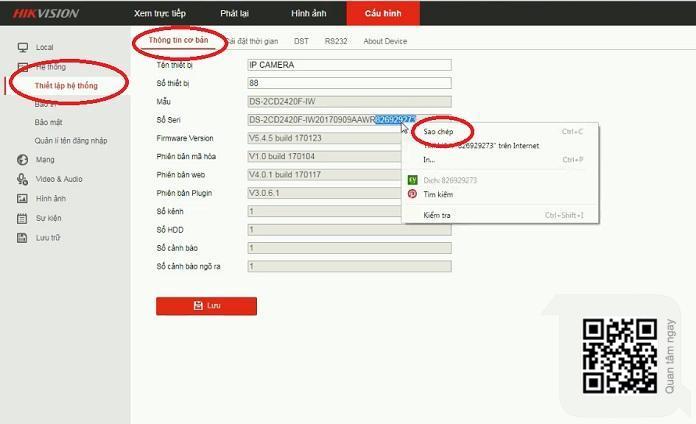Expand Video & Audio sidebar section
The image size is (696, 424).
[x=59, y=179]
